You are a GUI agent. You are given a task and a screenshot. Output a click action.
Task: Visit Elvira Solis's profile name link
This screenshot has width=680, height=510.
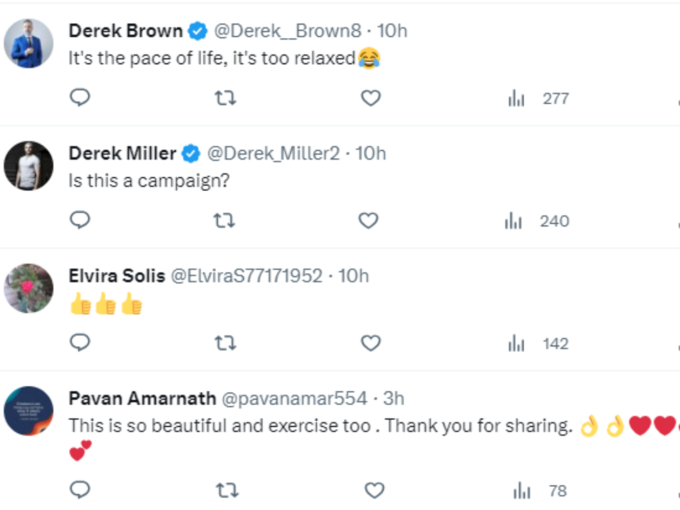point(117,276)
